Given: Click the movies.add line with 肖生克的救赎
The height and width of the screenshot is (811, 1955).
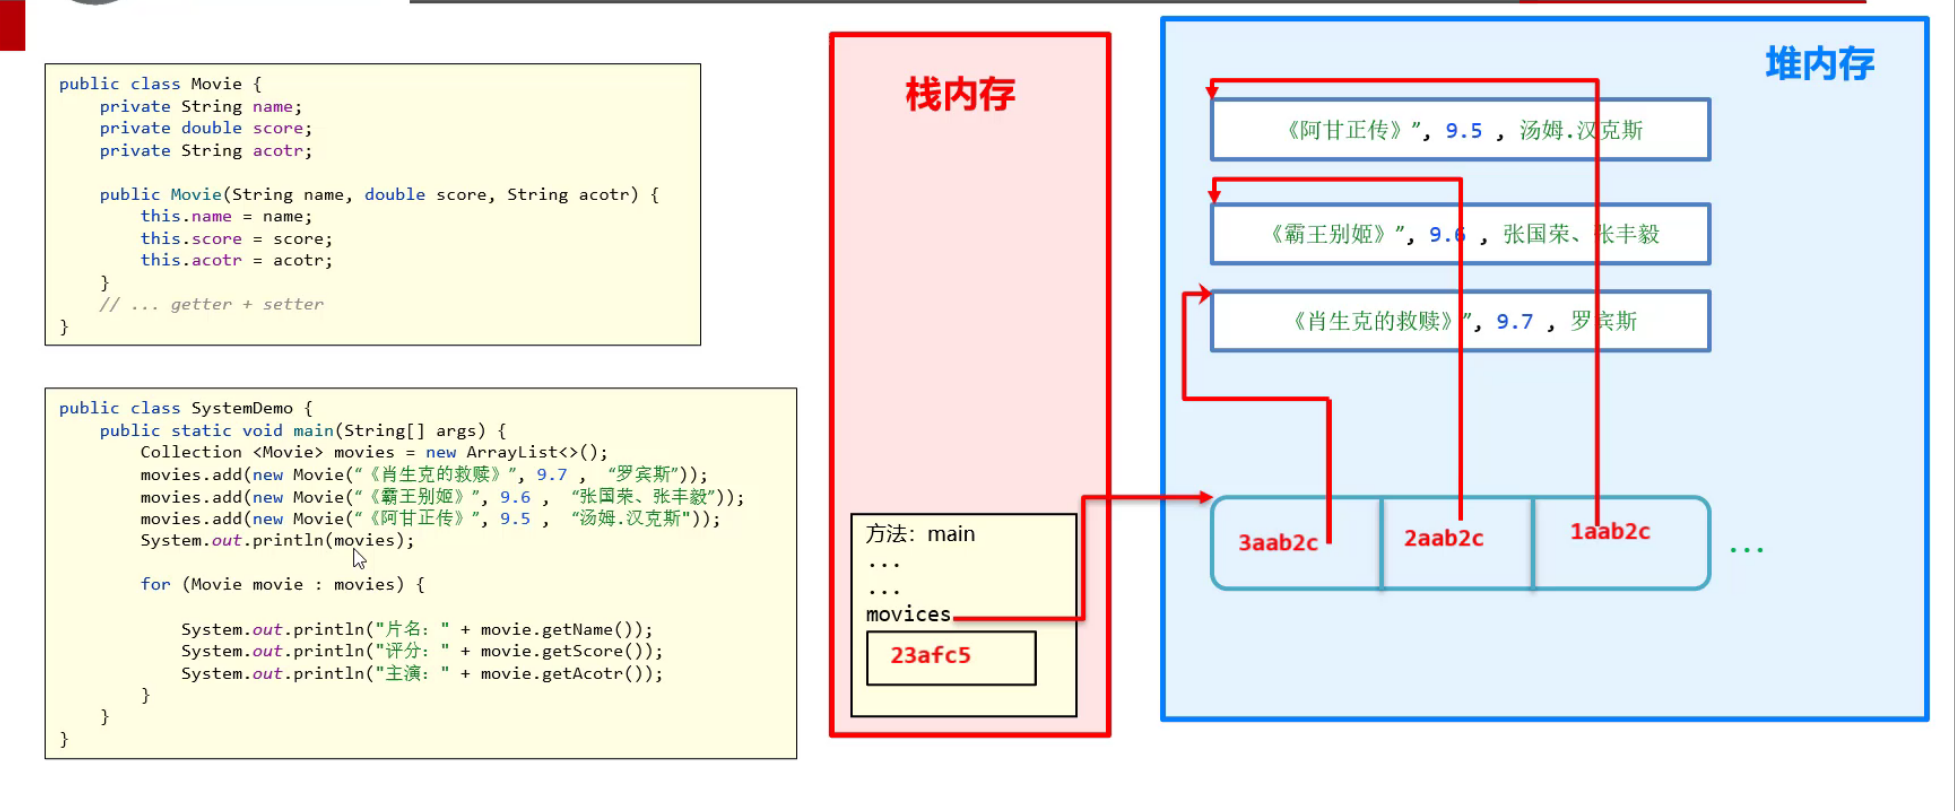Looking at the screenshot, I should pyautogui.click(x=424, y=474).
